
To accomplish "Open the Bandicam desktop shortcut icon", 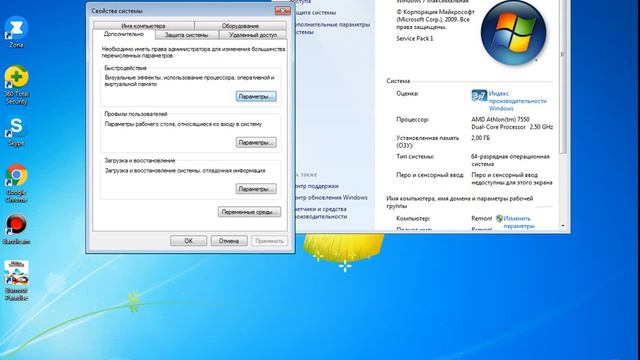I will tap(16, 229).
